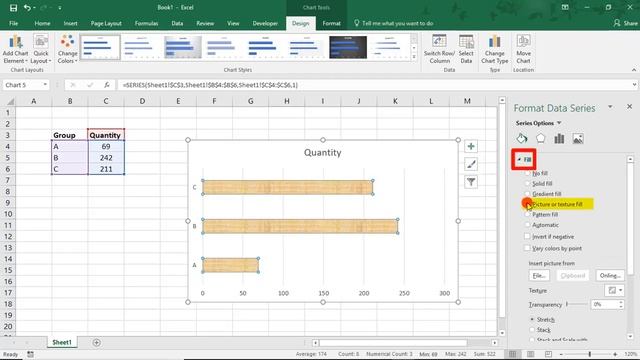Click the formula bar text
Viewport: 640px width, 360px height.
coord(210,85)
